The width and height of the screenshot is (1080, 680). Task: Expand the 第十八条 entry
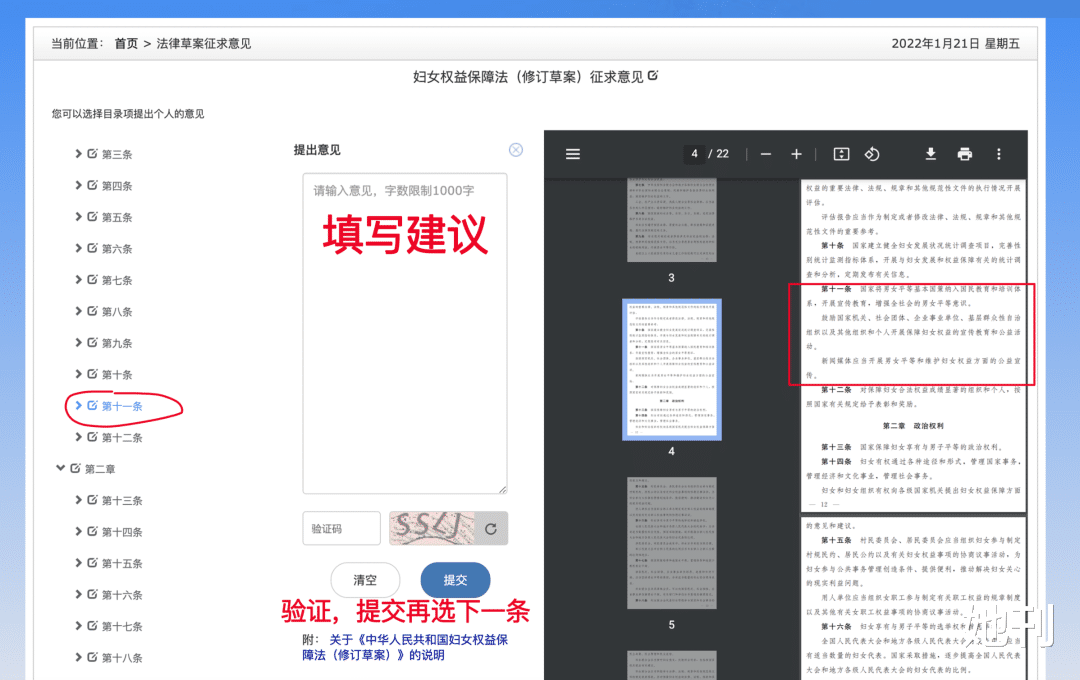coord(78,657)
